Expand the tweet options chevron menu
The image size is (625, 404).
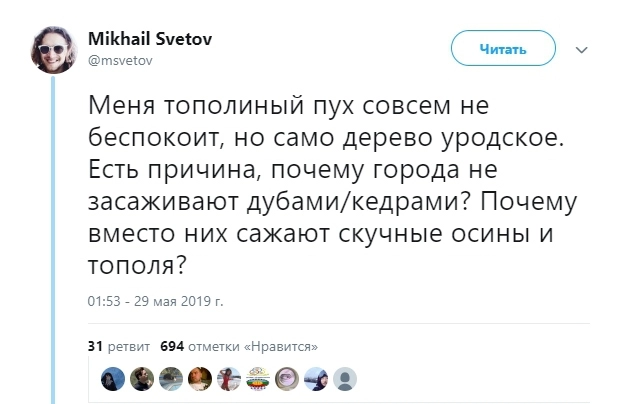583,49
